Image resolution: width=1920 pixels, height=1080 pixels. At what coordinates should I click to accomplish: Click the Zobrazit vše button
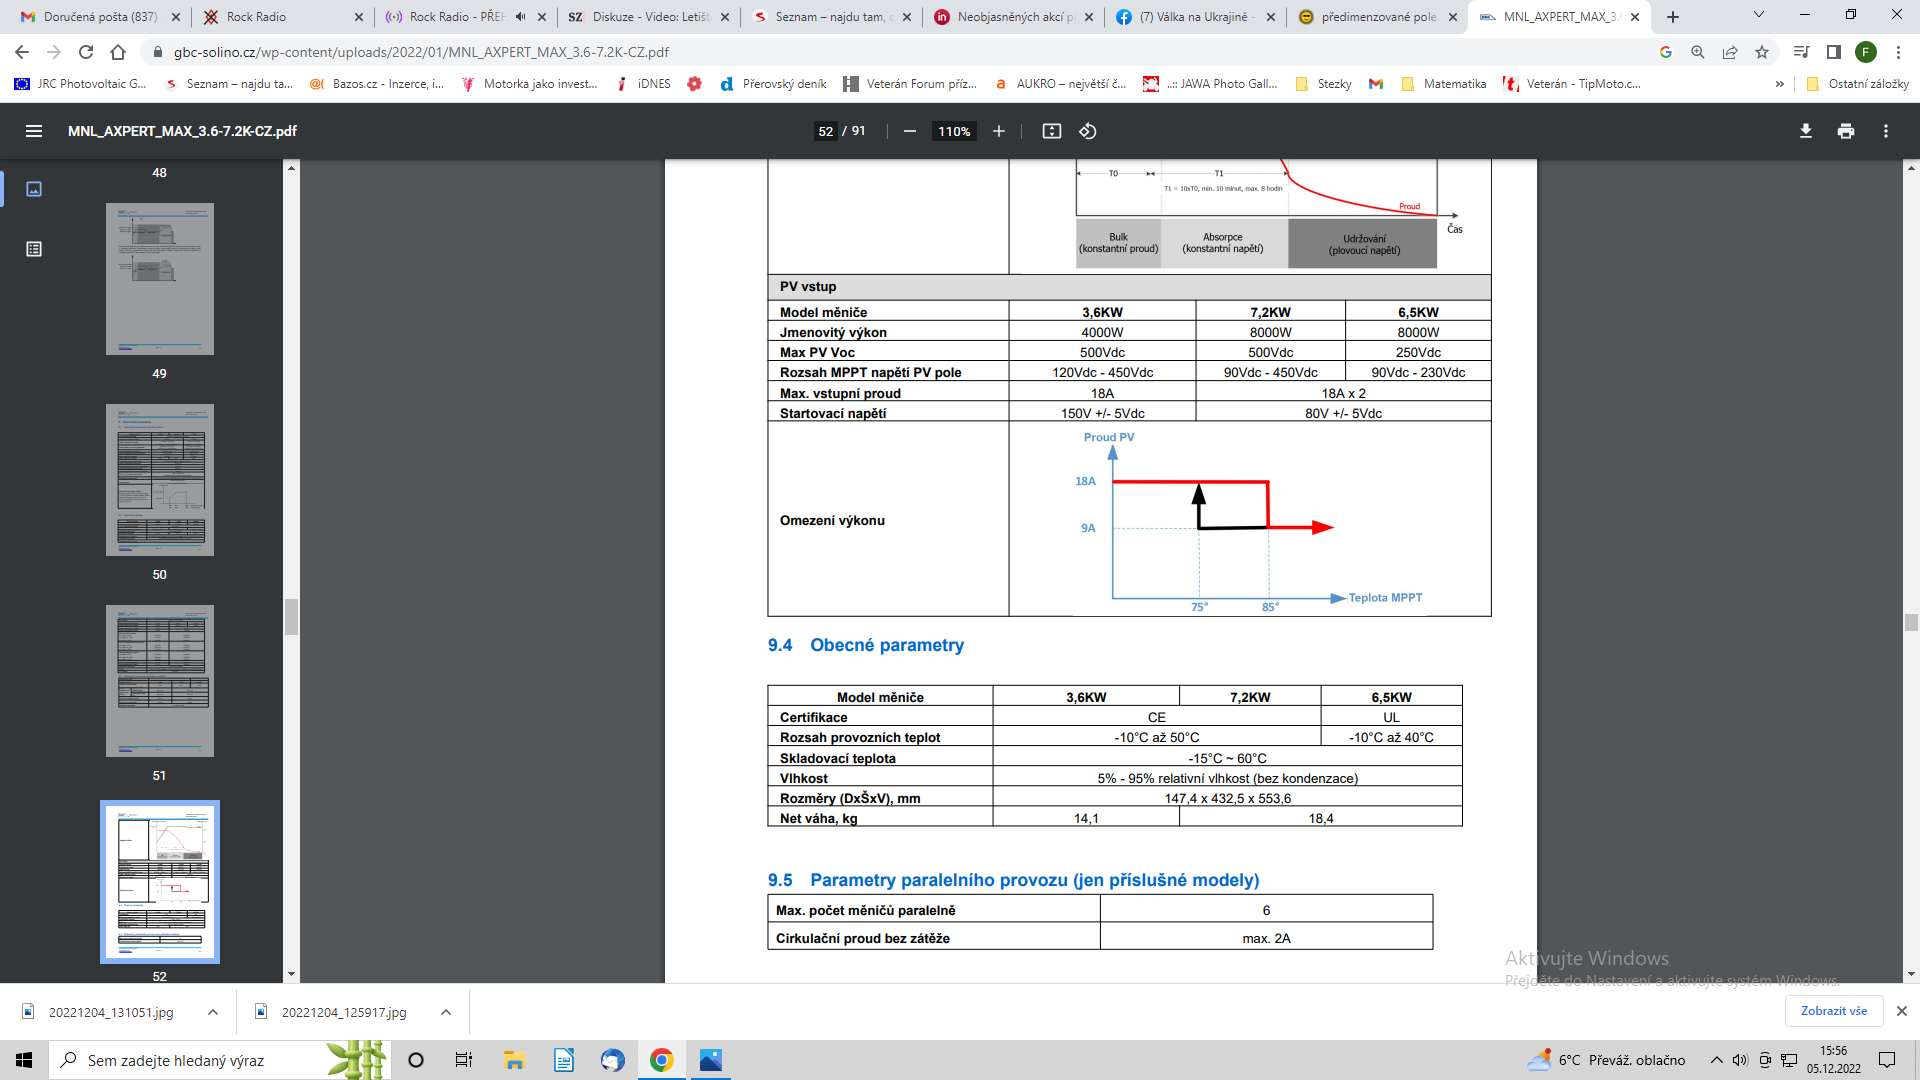1834,1011
